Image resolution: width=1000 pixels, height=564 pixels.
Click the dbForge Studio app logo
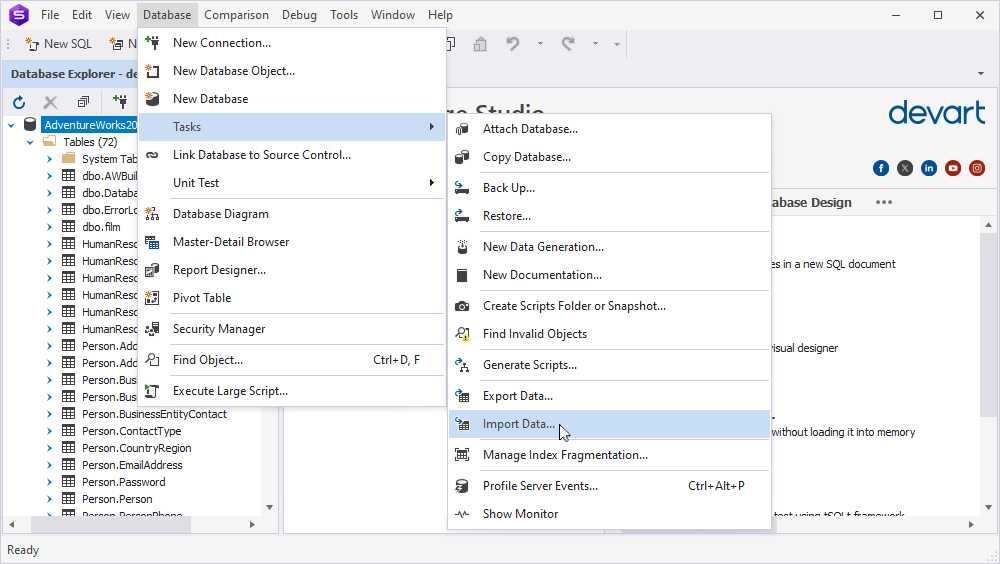(19, 15)
